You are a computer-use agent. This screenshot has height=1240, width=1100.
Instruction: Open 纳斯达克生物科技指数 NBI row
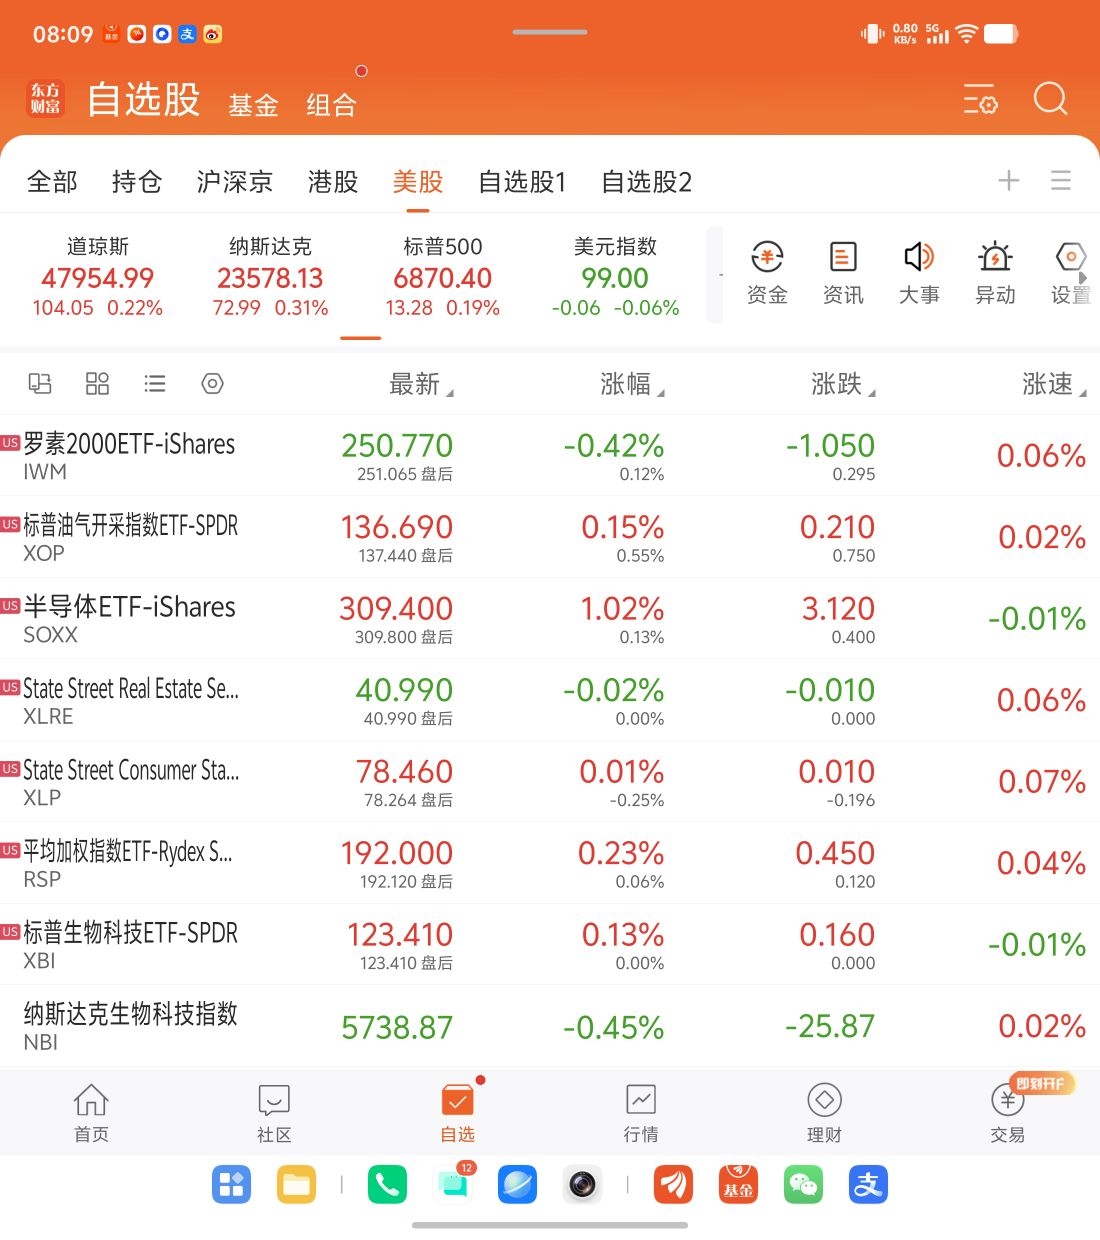(x=550, y=1026)
